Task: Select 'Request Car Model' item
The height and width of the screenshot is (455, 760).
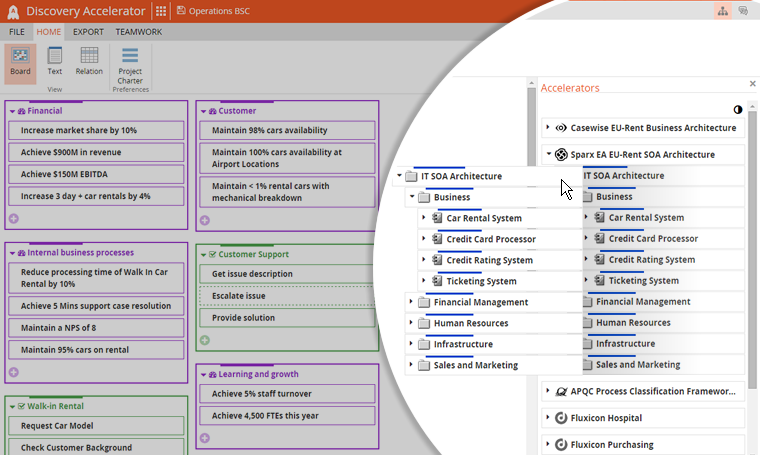Action: tap(96, 426)
